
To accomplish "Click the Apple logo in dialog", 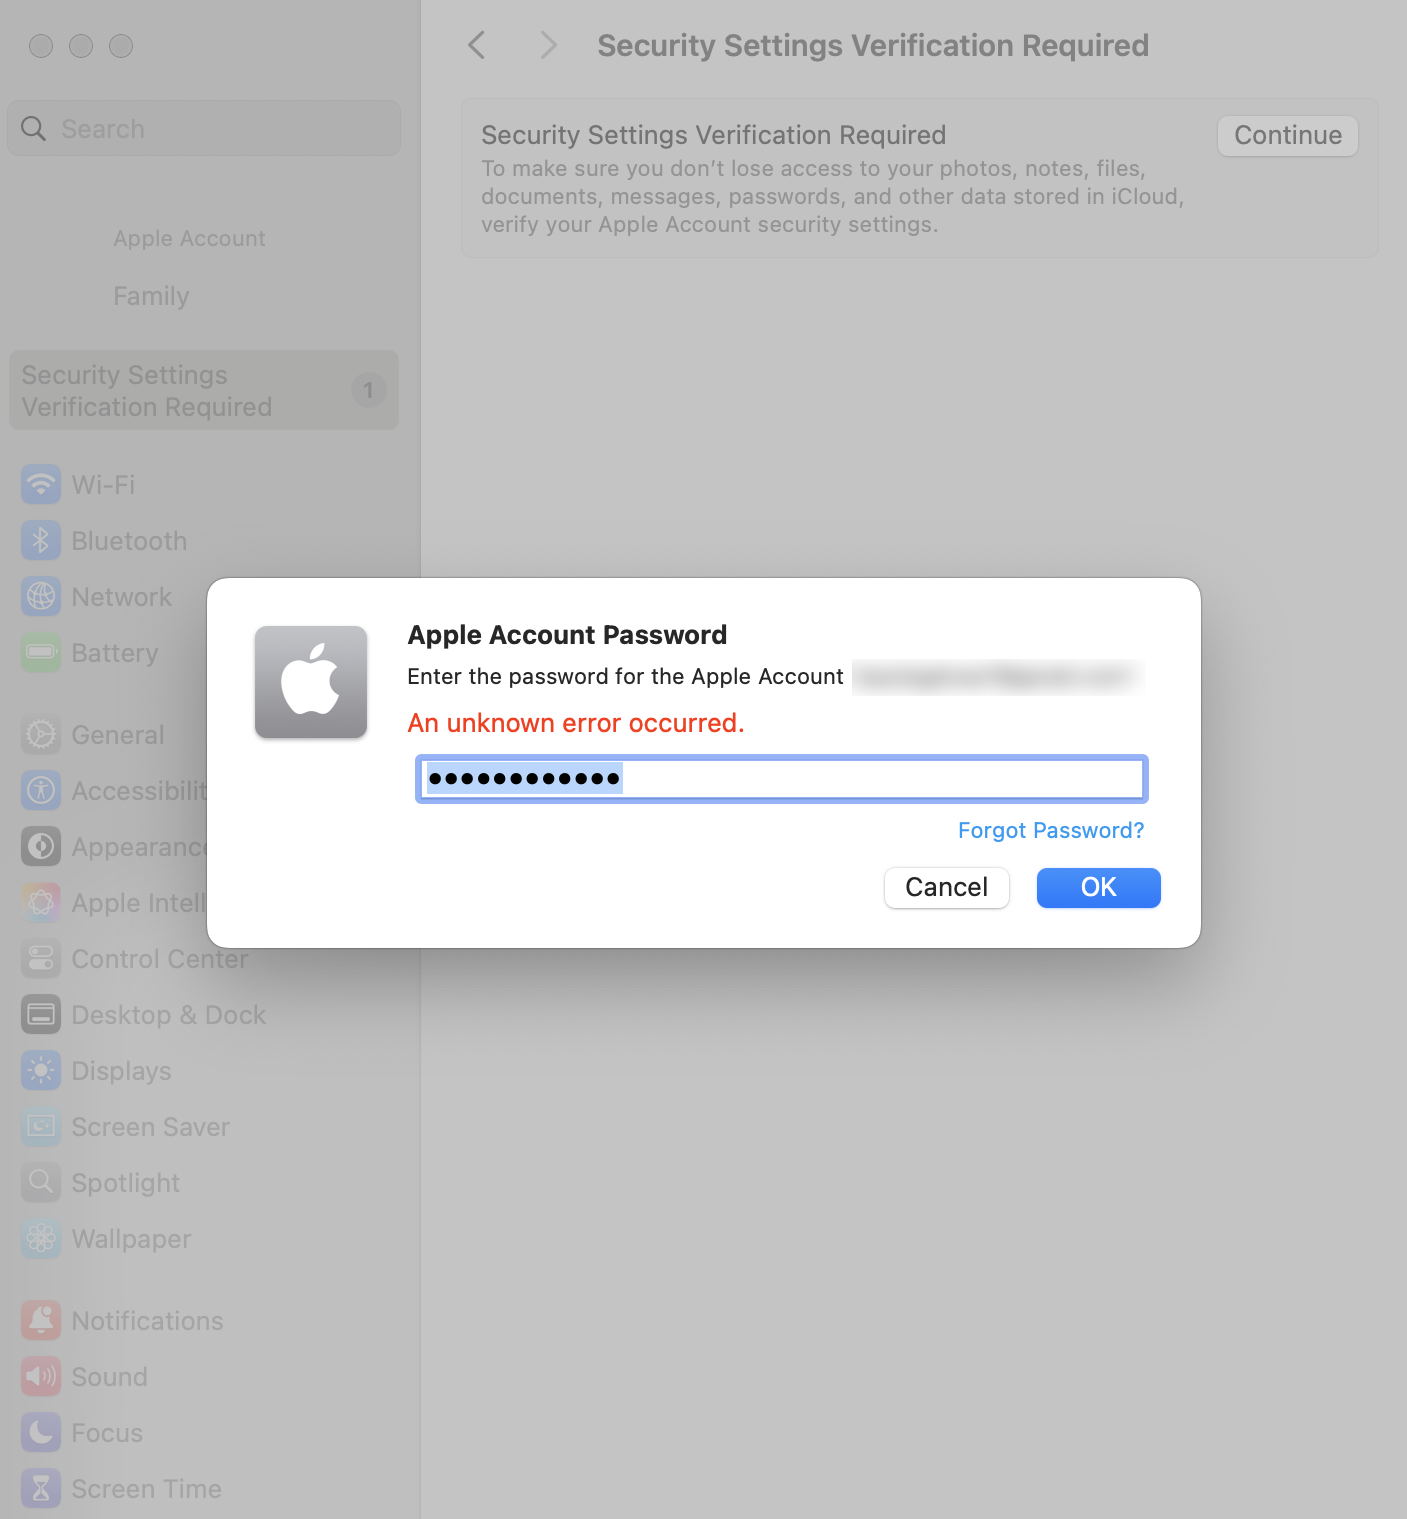I will (311, 682).
